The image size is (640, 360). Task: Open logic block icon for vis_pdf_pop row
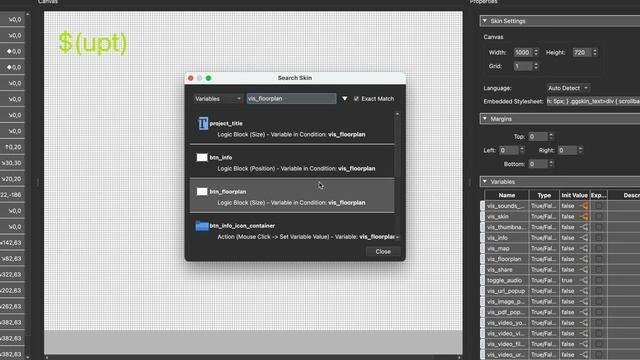584,312
